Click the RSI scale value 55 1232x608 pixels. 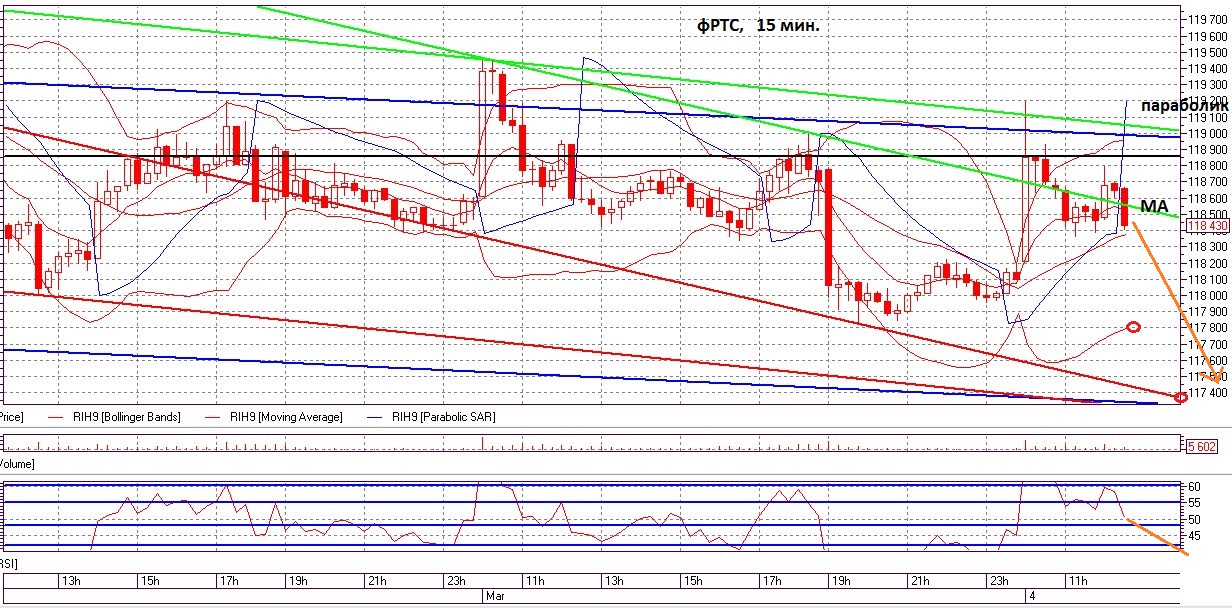point(1194,503)
